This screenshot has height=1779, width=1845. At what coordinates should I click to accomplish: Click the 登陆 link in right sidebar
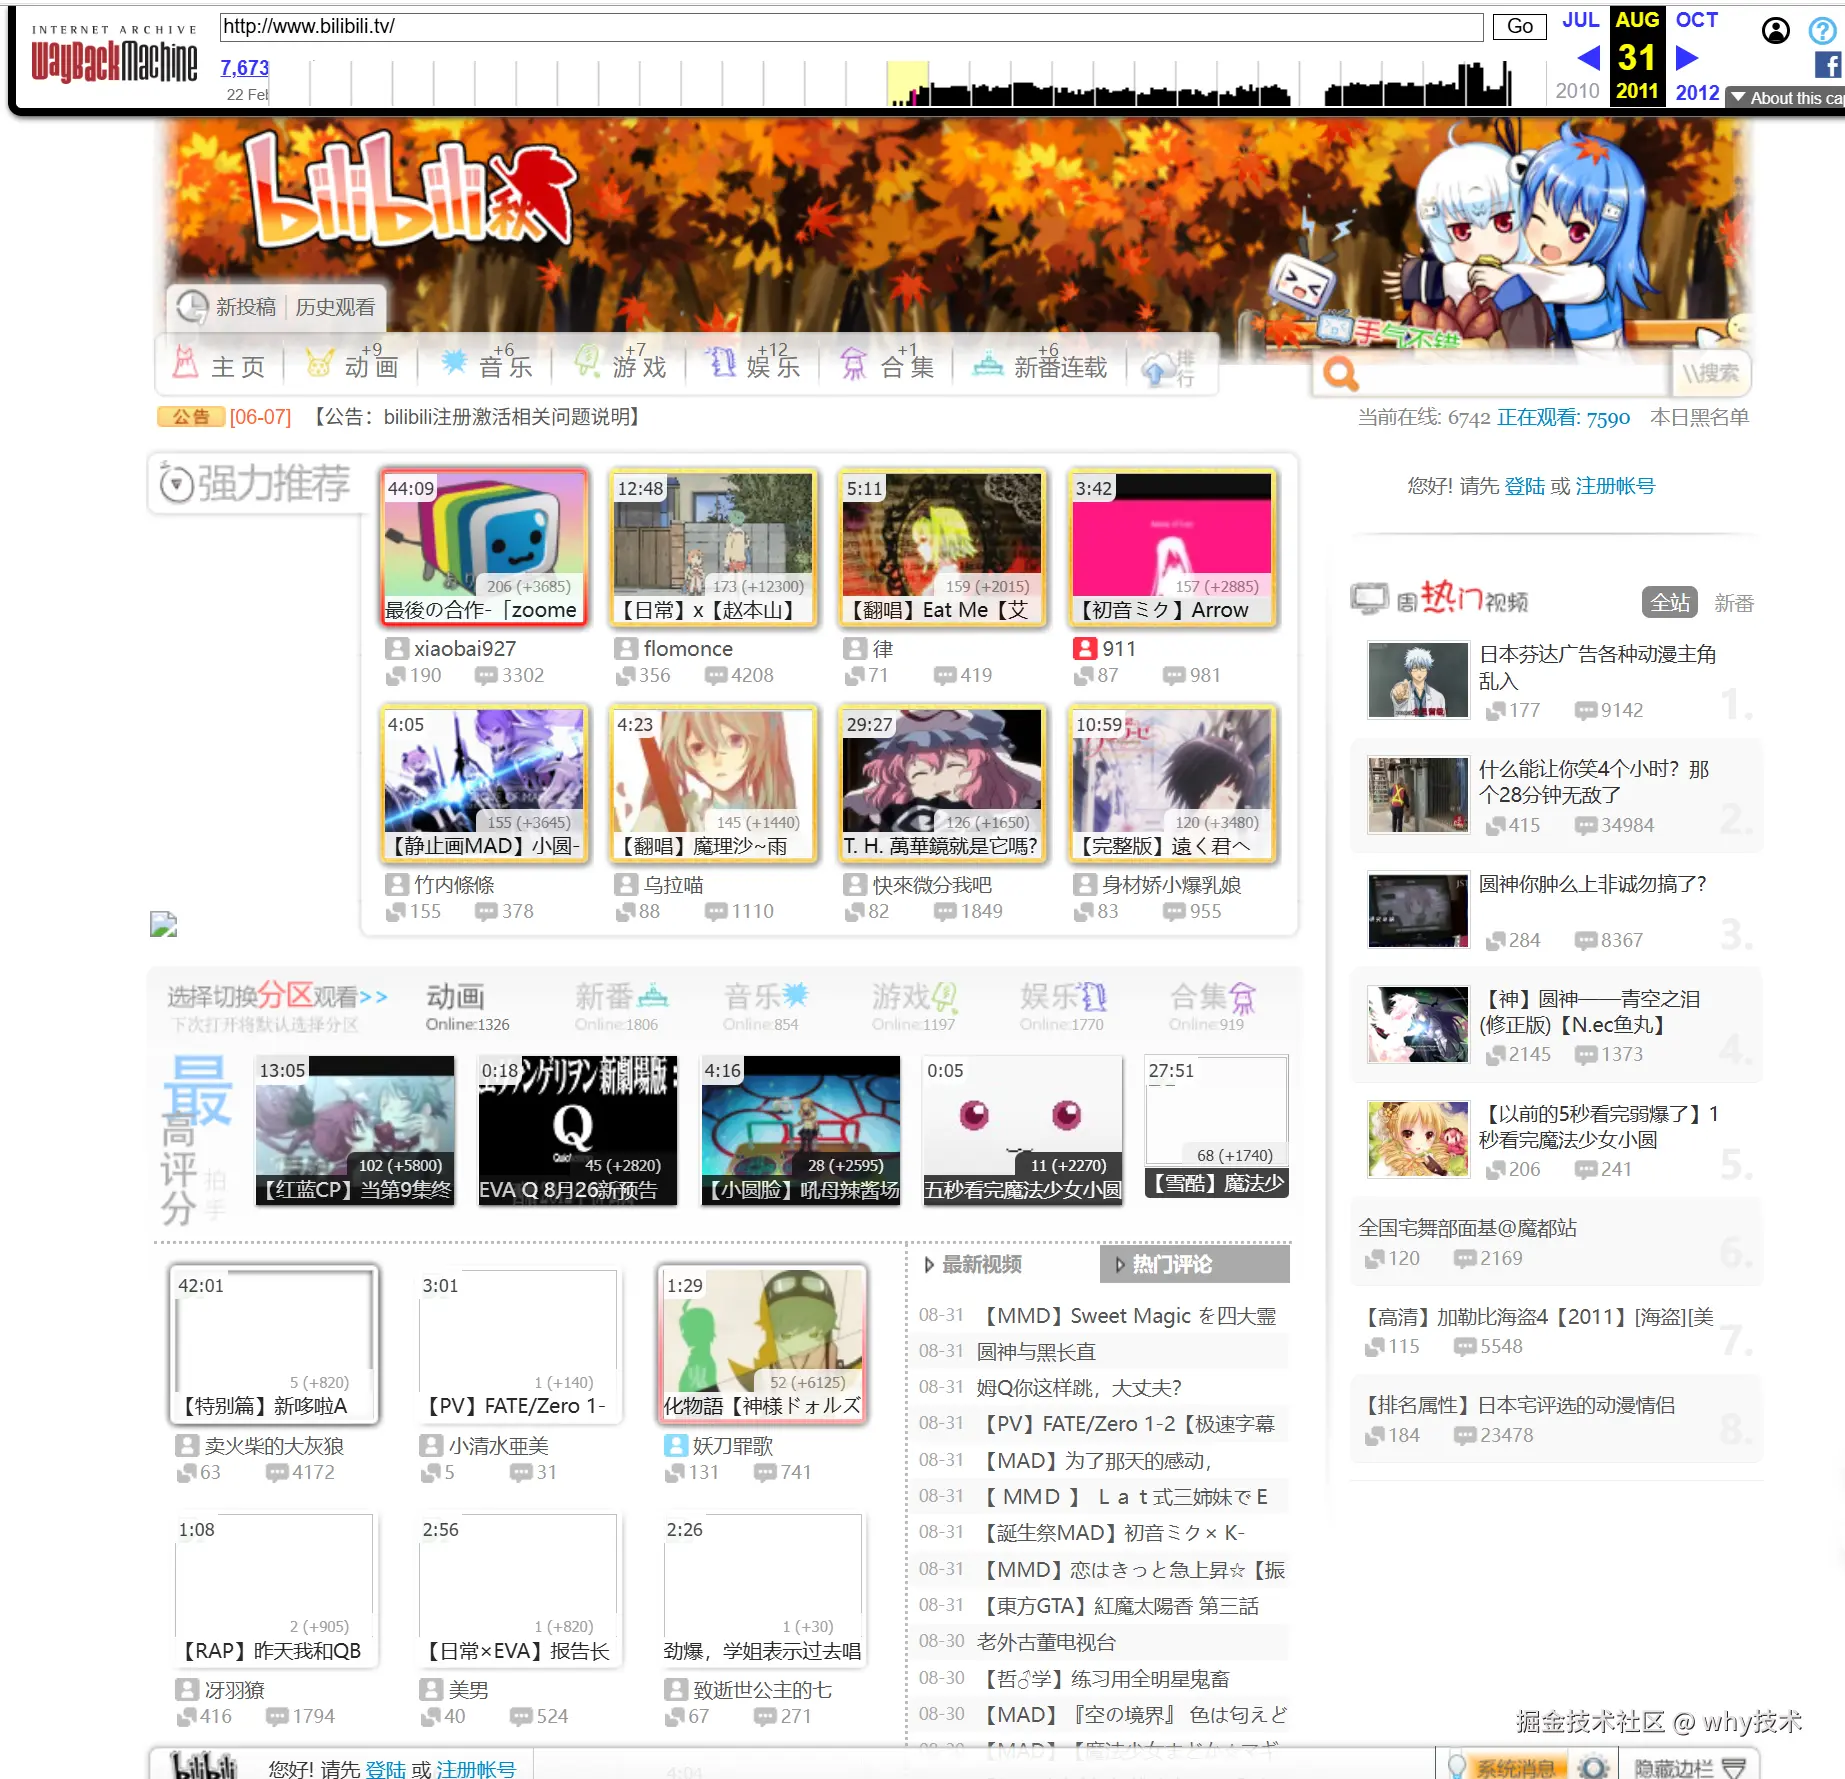click(1525, 486)
